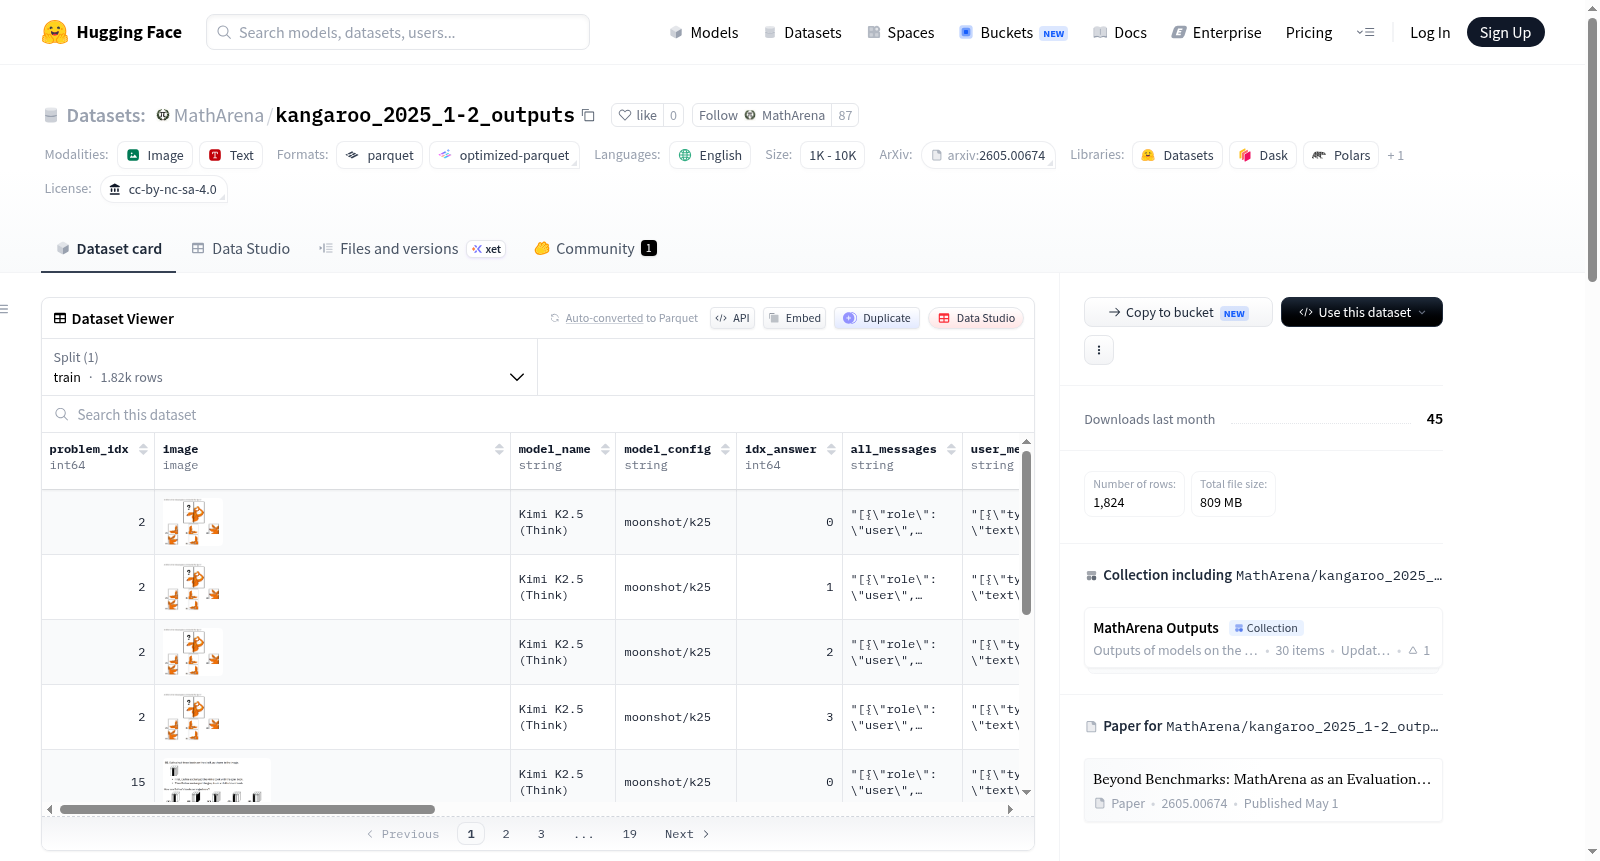Click the Datasets library tag
This screenshot has width=1600, height=861.
tap(1177, 155)
